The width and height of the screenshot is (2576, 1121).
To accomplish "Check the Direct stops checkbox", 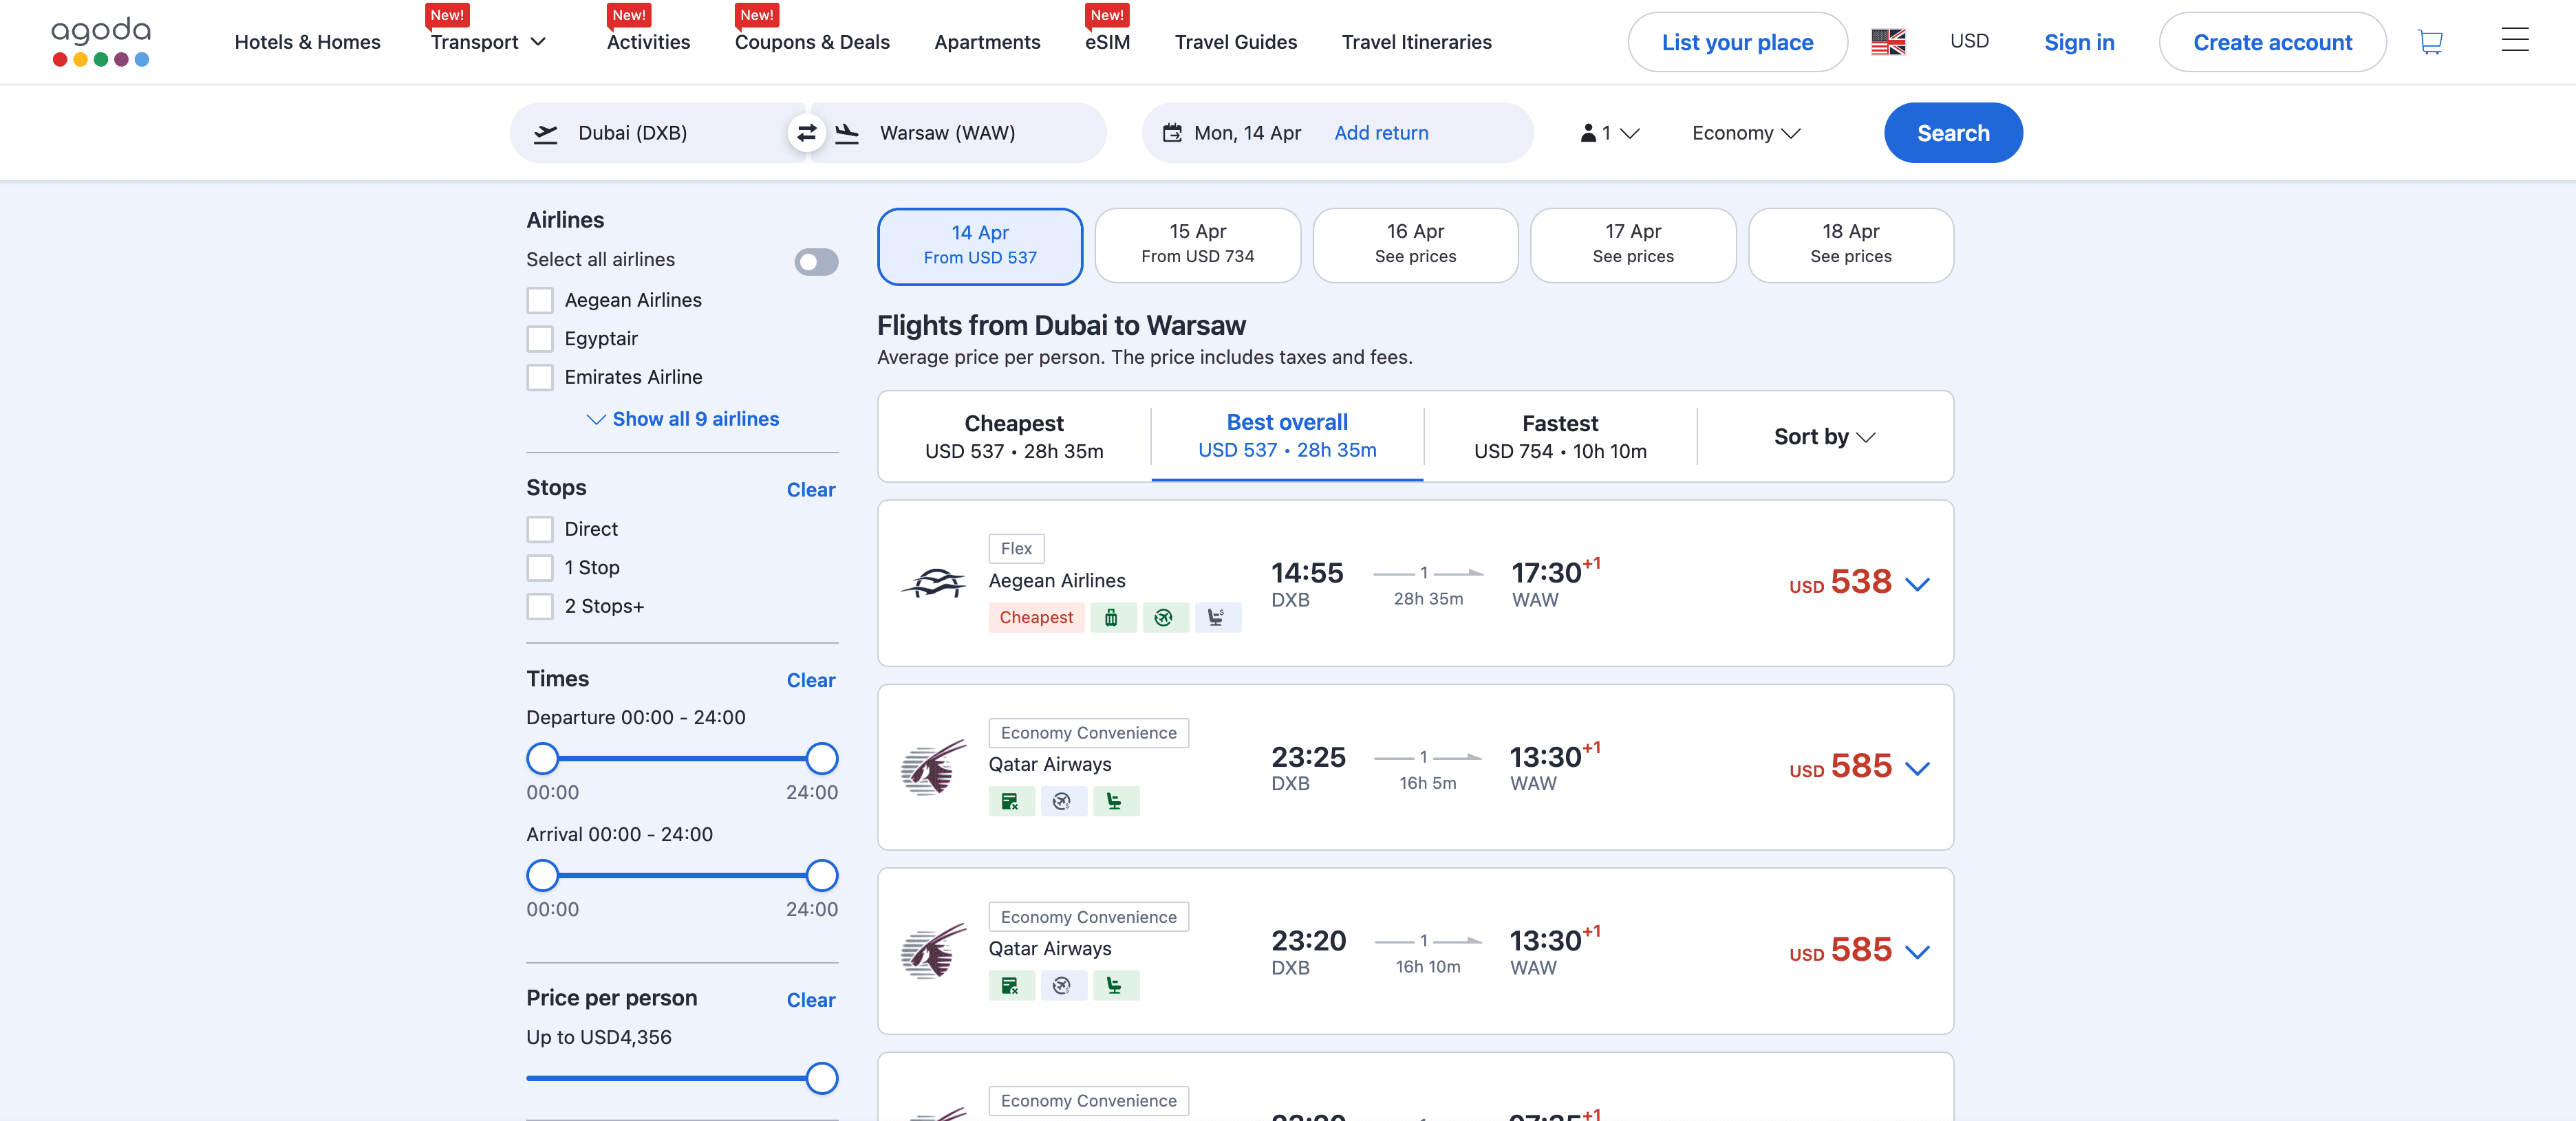I will click(x=540, y=529).
